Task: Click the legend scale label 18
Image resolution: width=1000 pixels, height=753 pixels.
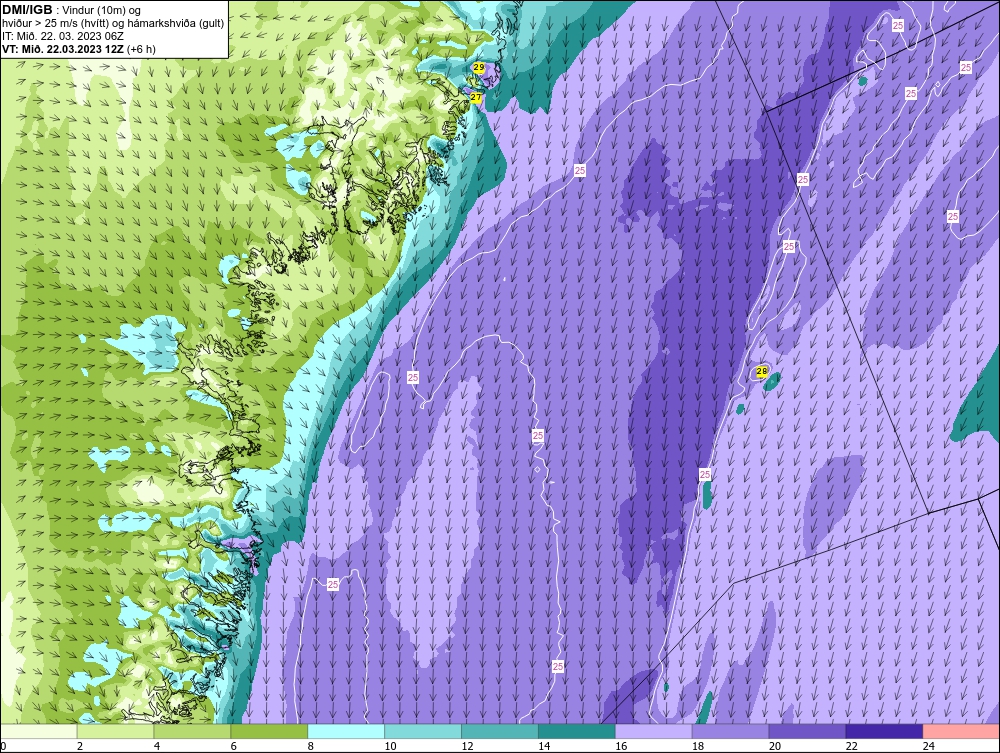Action: click(x=698, y=746)
